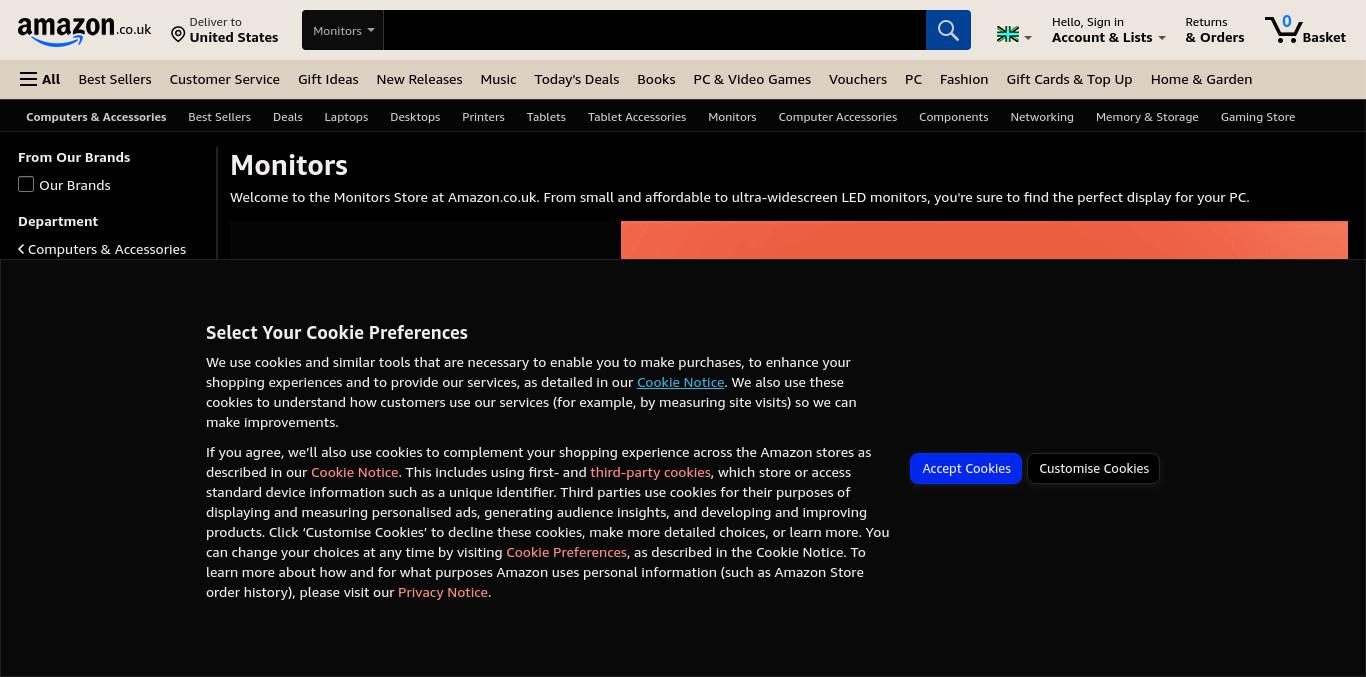Go to Components

tap(953, 117)
